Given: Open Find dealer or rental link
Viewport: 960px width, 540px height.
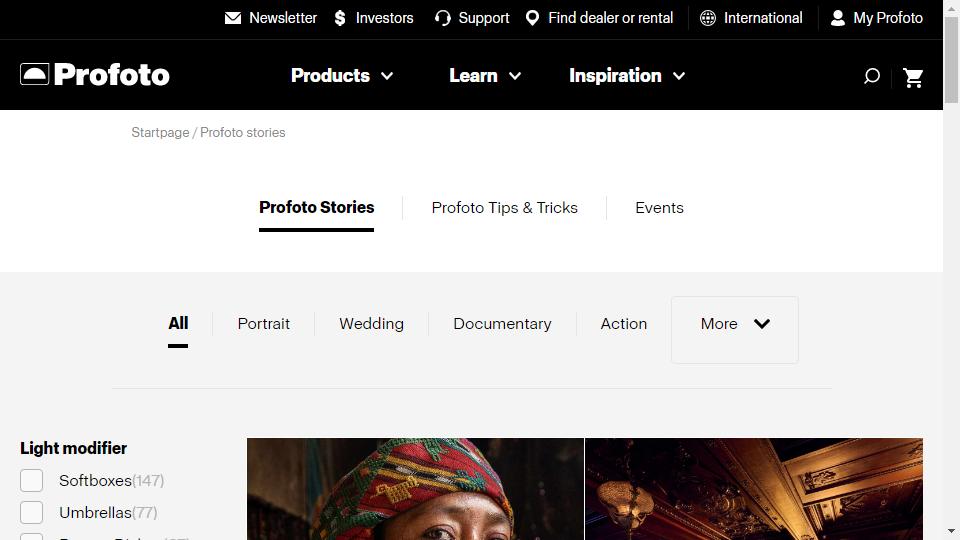Looking at the screenshot, I should pos(610,18).
